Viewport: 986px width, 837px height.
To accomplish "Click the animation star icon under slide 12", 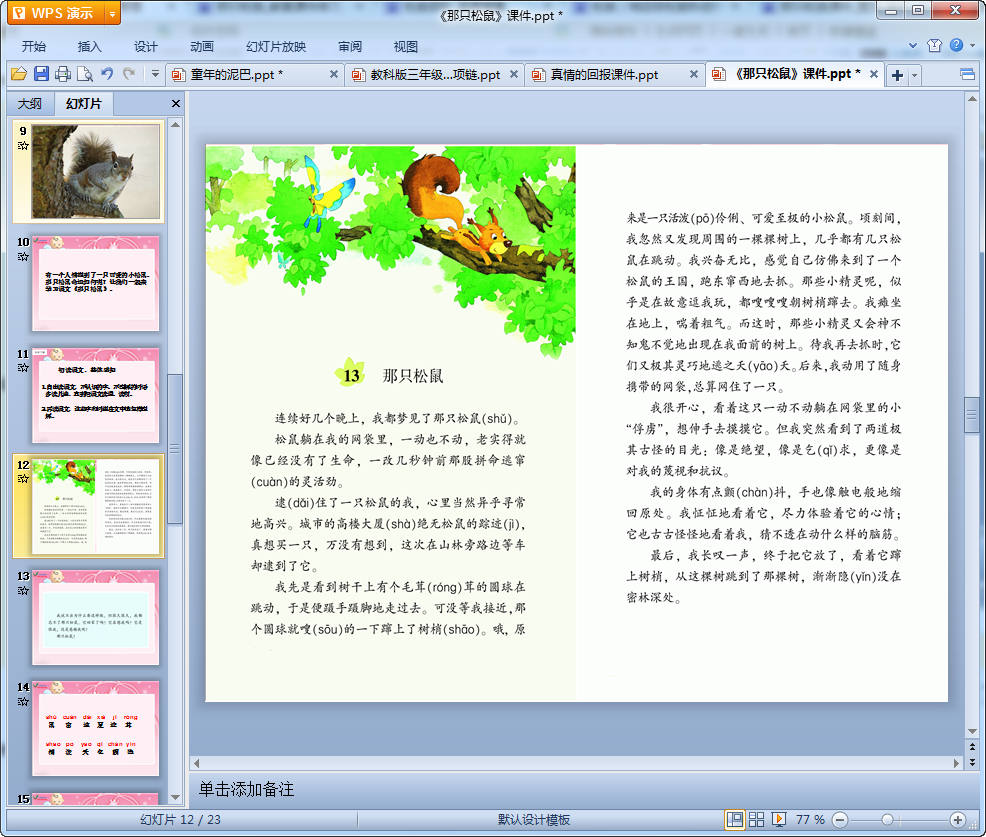I will (x=23, y=479).
